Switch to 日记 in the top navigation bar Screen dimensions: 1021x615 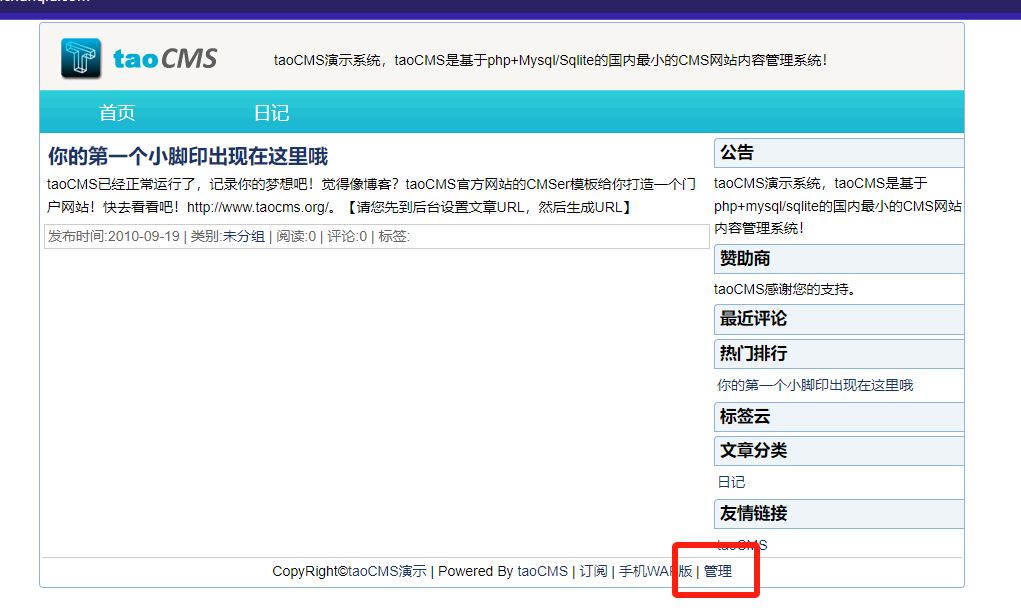[x=271, y=113]
